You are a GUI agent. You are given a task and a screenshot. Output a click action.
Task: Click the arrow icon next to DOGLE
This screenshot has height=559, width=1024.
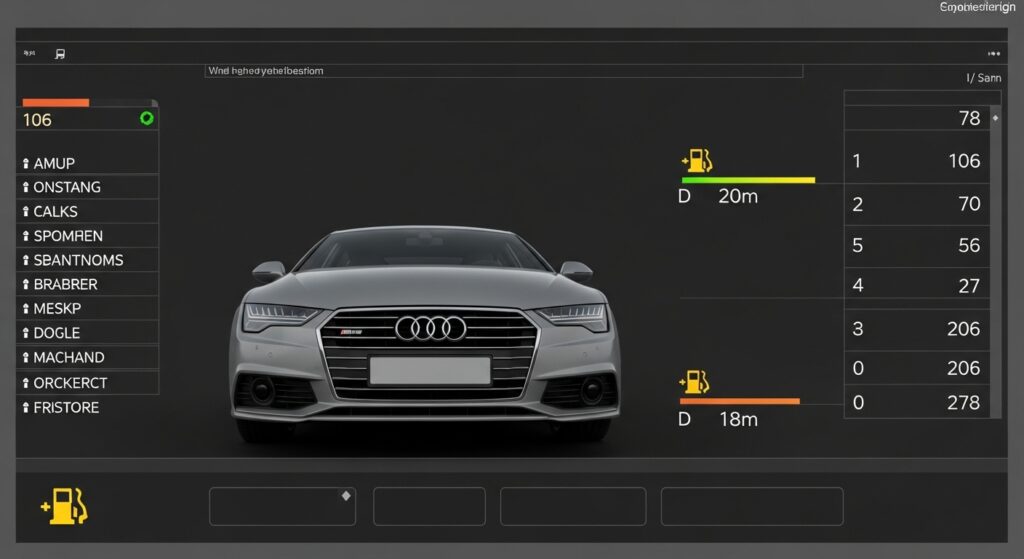(x=25, y=333)
